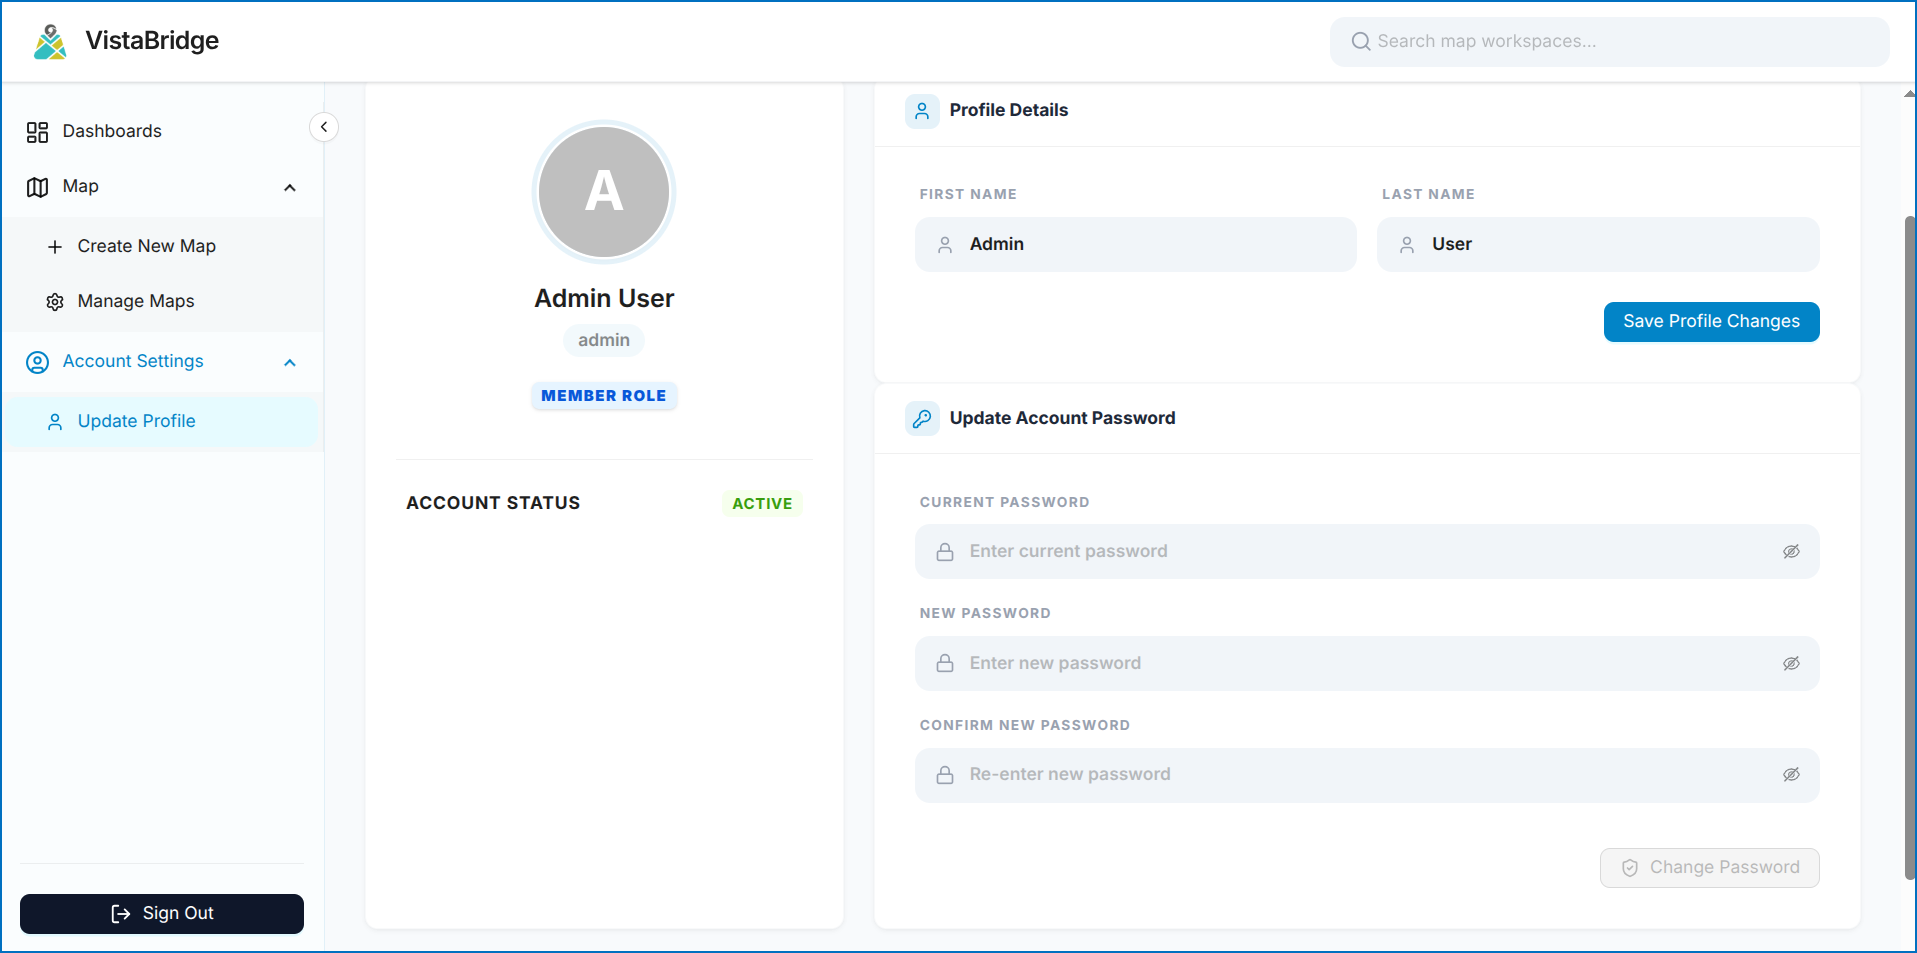
Task: Click the person icon in First Name field
Action: pyautogui.click(x=945, y=245)
